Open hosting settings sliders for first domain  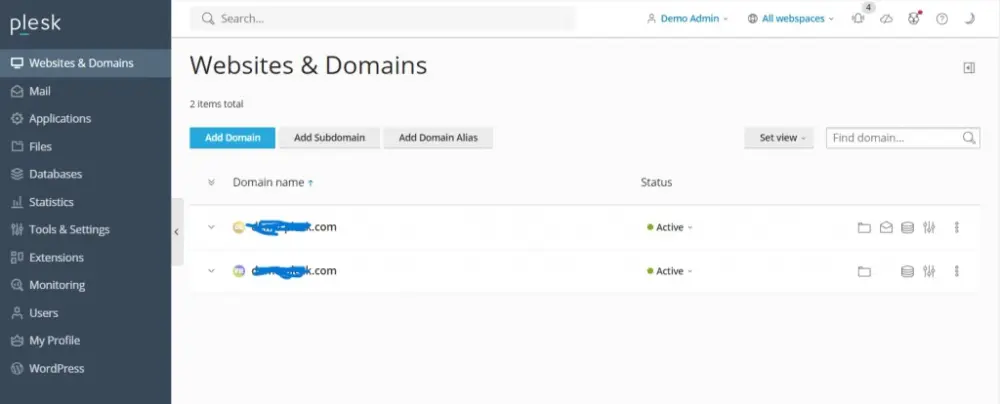[x=929, y=227]
